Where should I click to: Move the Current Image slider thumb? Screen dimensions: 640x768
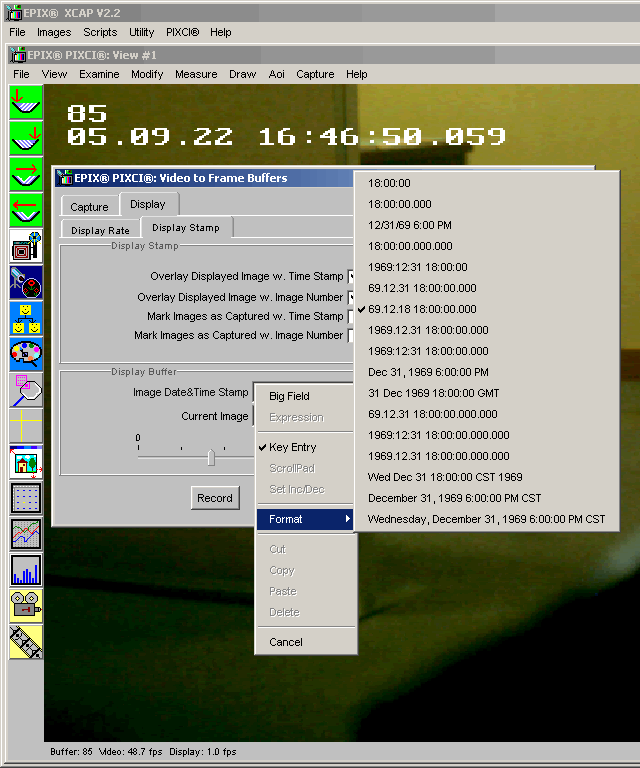[x=211, y=457]
